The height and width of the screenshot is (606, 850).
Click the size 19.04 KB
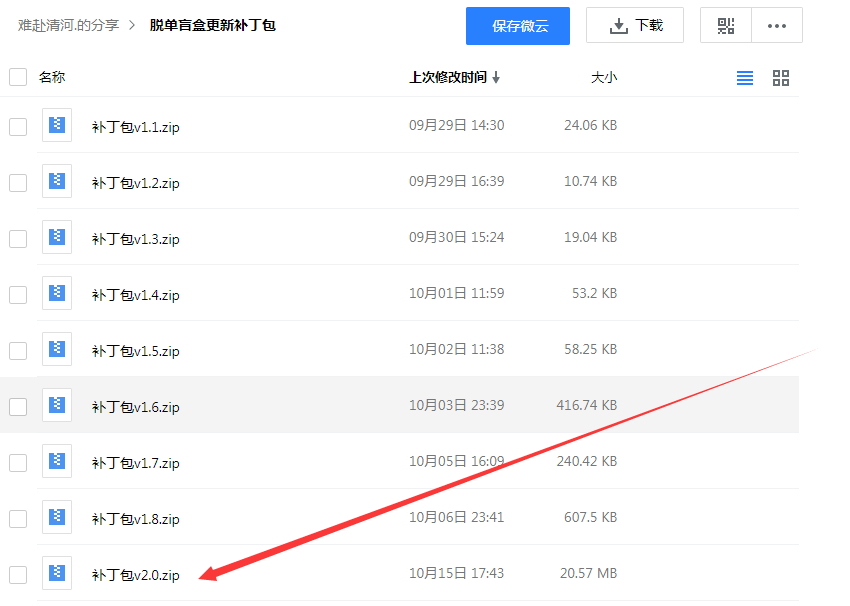click(590, 237)
